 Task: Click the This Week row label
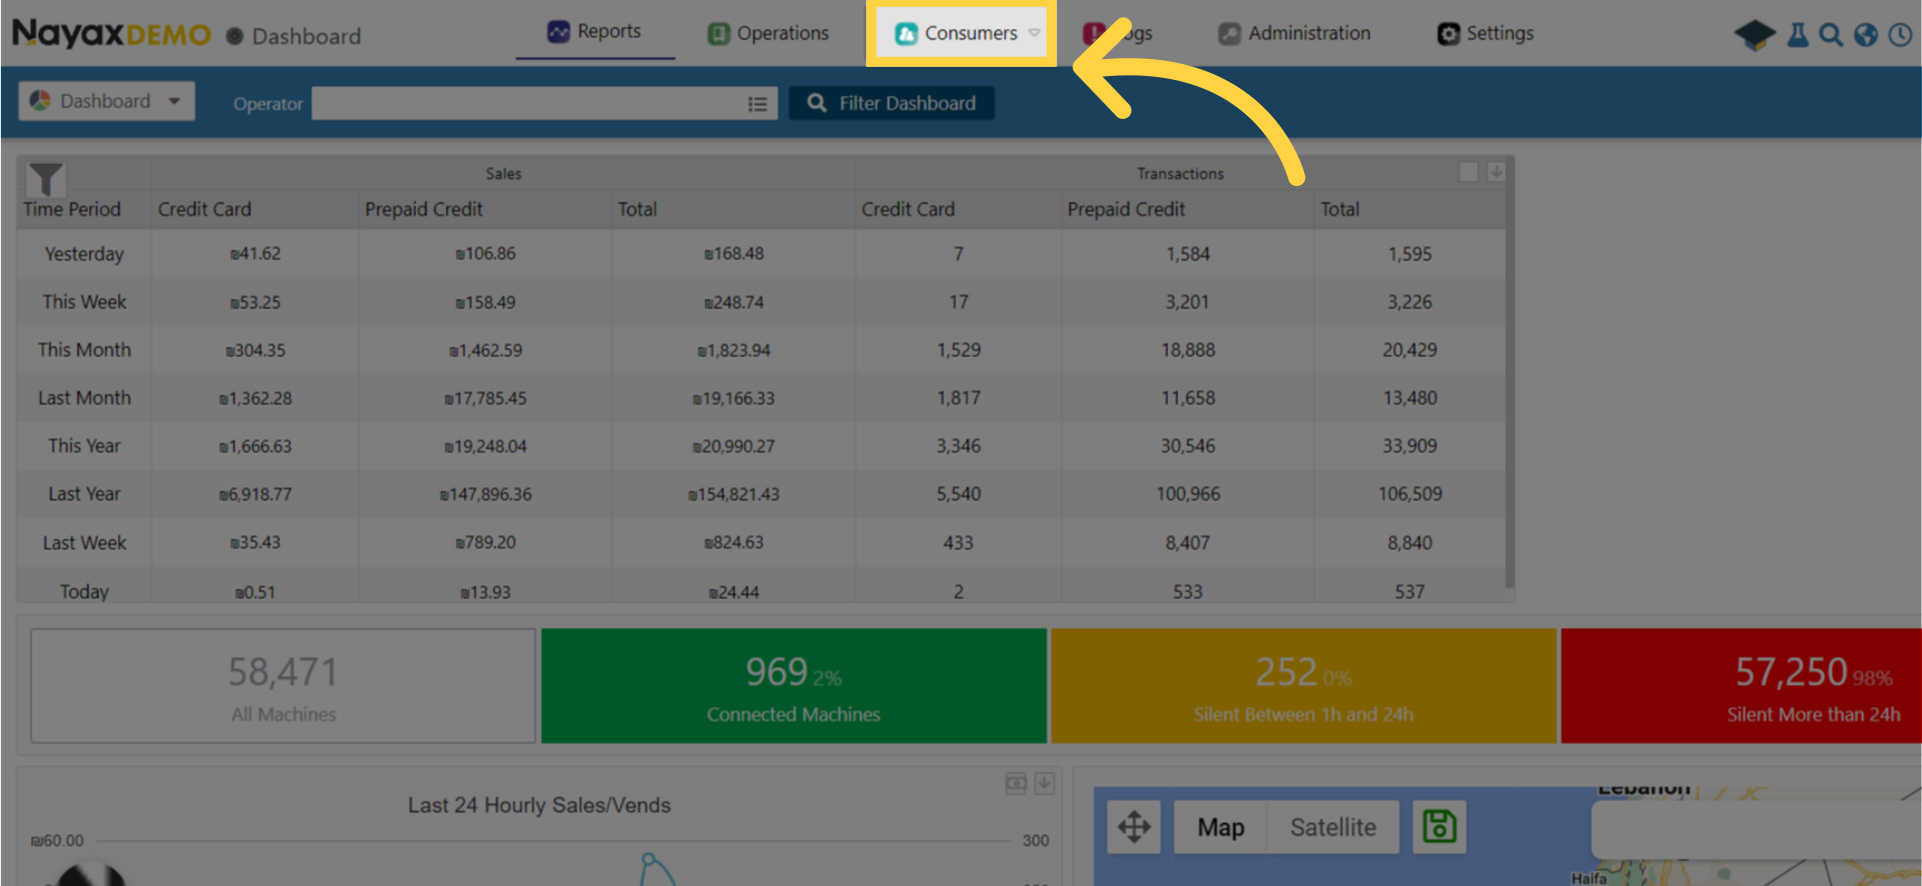click(x=84, y=302)
